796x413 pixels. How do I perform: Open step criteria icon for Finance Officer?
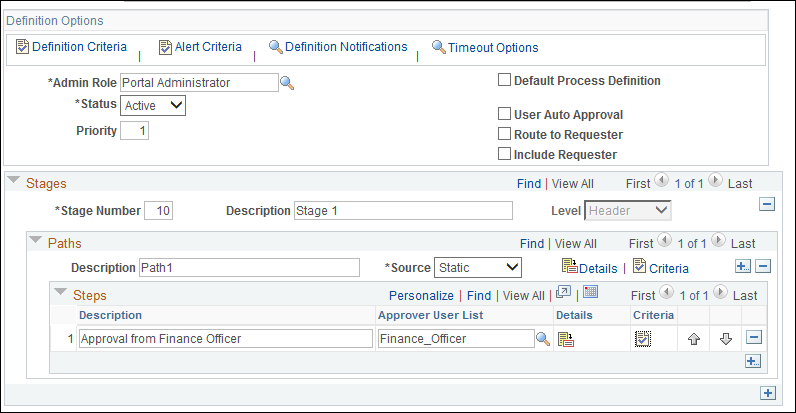click(x=643, y=339)
